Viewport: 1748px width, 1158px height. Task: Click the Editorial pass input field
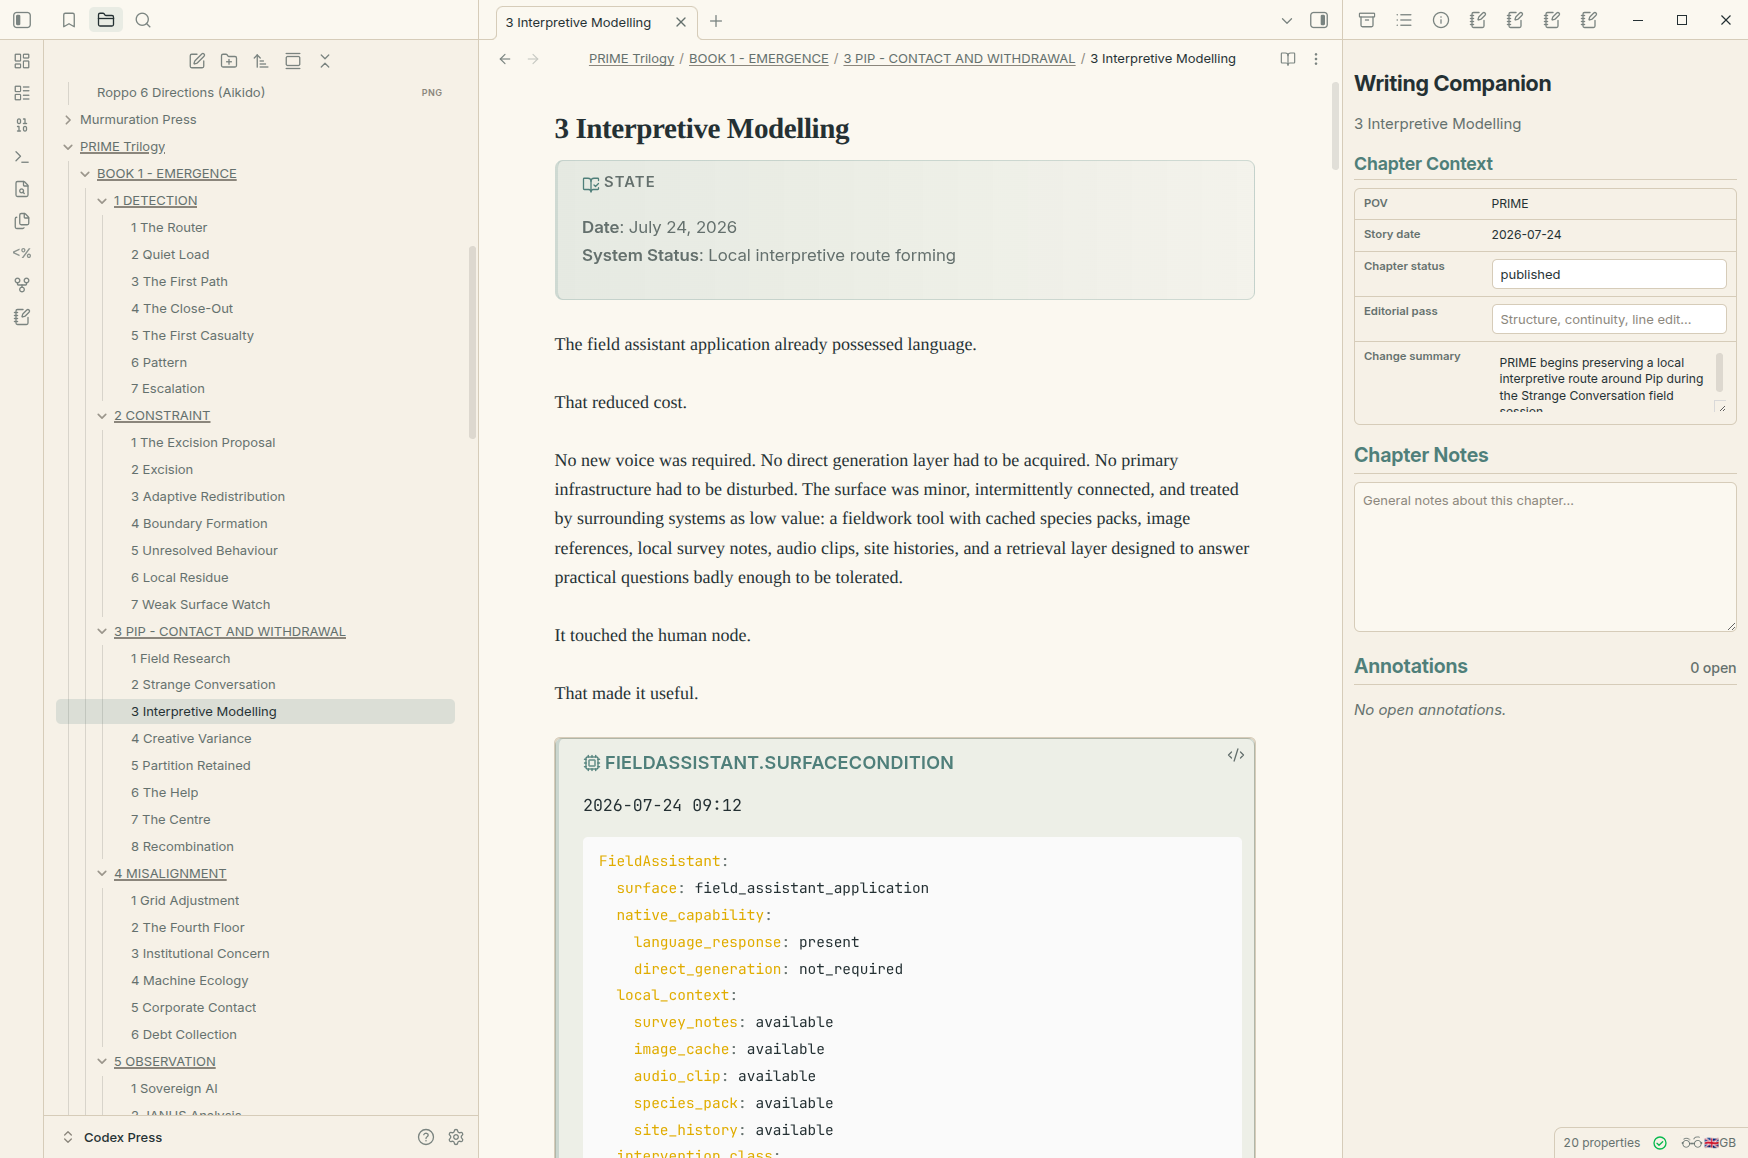tap(1608, 320)
